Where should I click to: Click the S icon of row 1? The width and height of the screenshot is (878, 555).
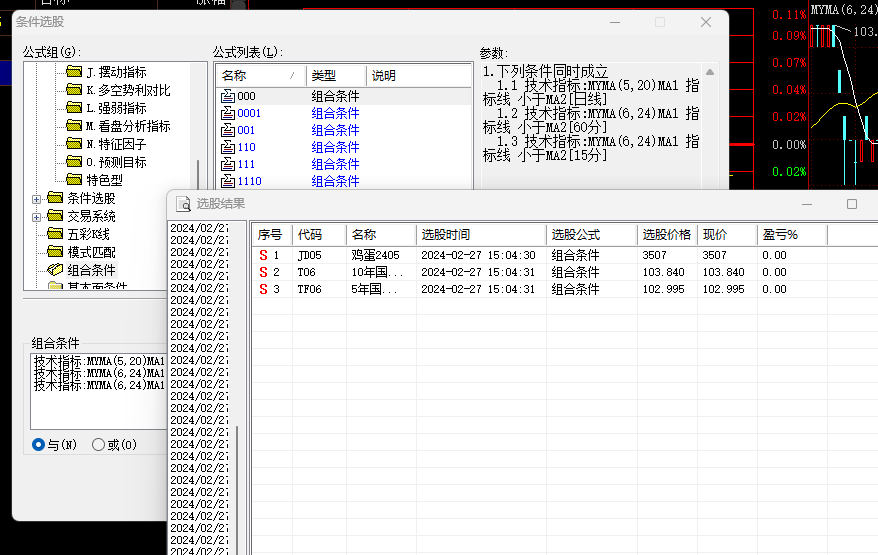click(x=263, y=255)
